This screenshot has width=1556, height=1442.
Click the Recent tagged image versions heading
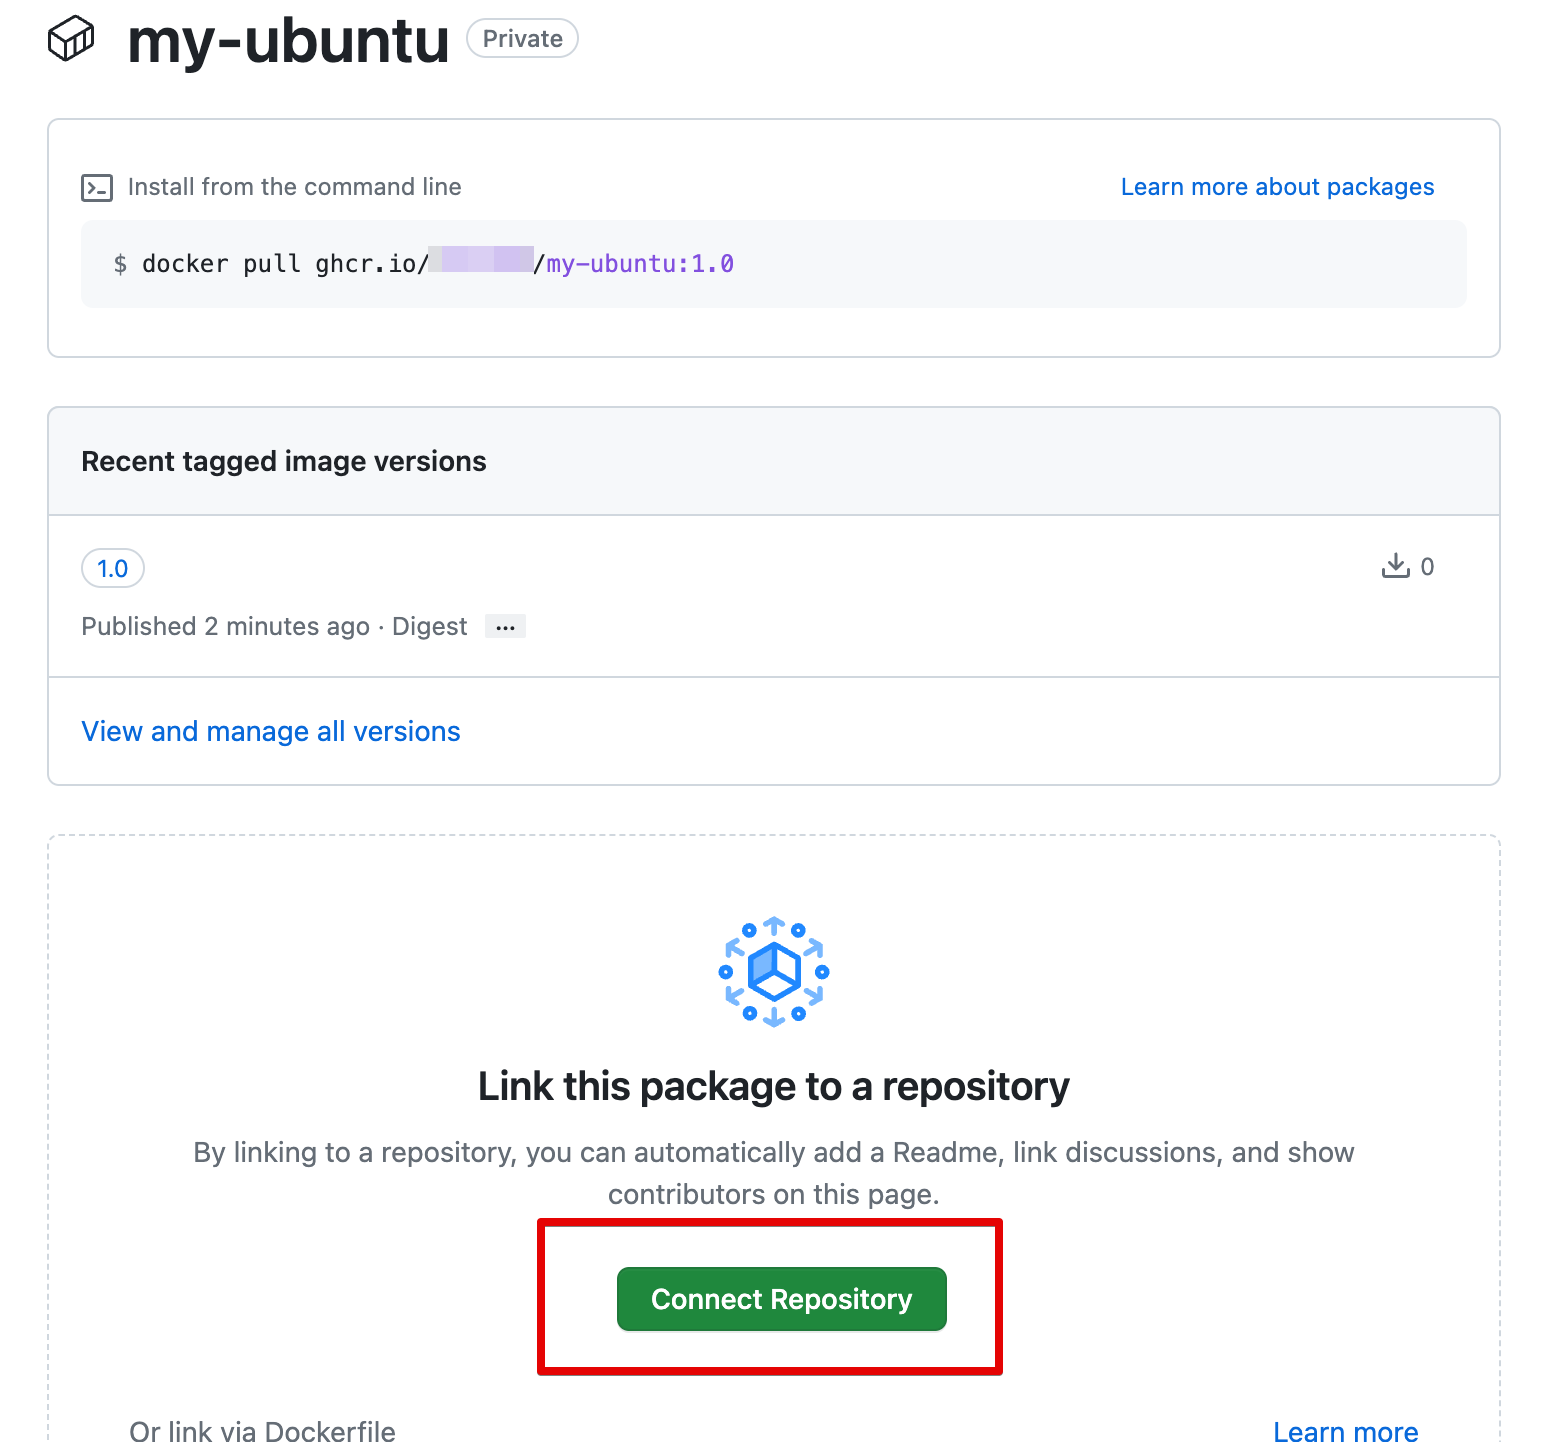[x=283, y=461]
